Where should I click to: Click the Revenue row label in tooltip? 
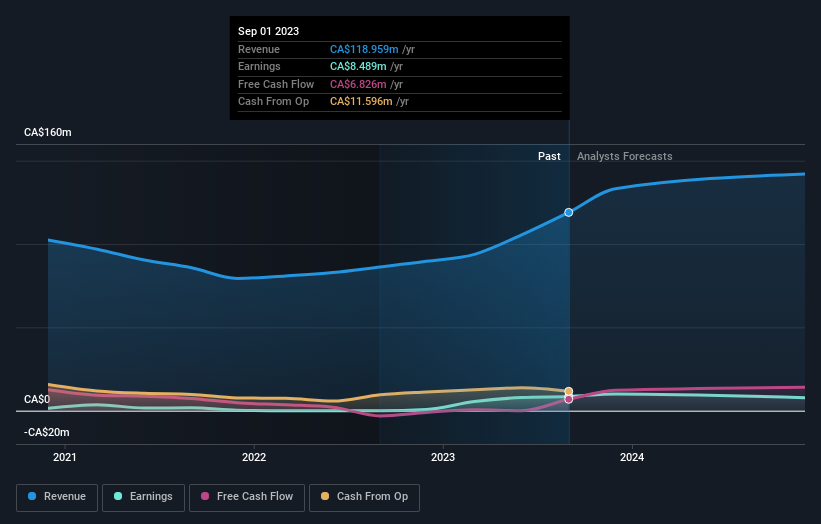(259, 49)
